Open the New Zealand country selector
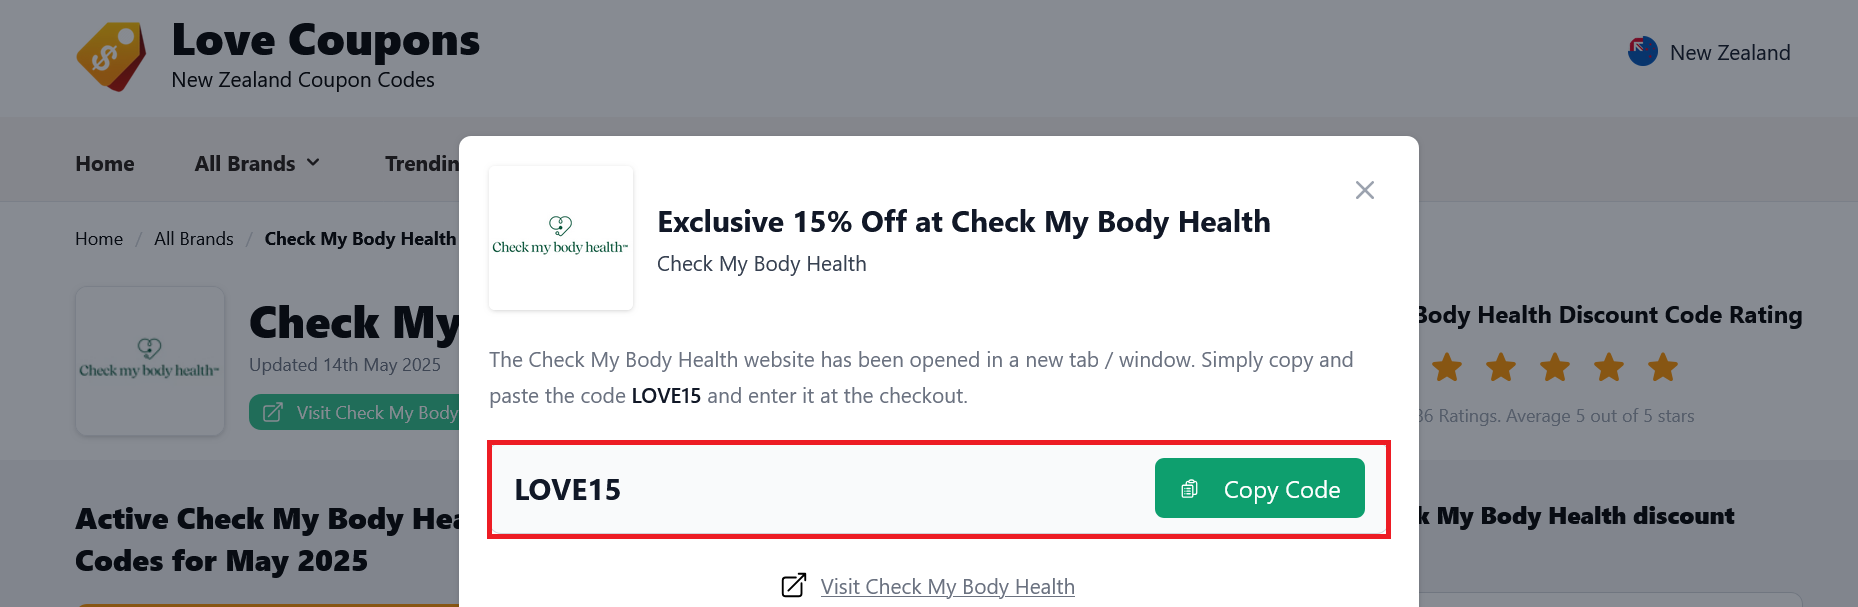Viewport: 1858px width, 607px height. point(1710,52)
